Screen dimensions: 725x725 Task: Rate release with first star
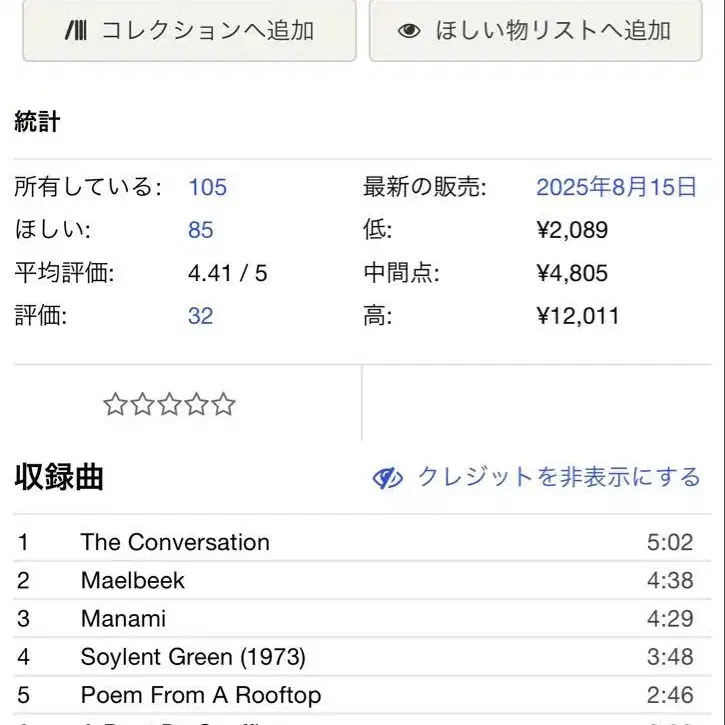[115, 405]
